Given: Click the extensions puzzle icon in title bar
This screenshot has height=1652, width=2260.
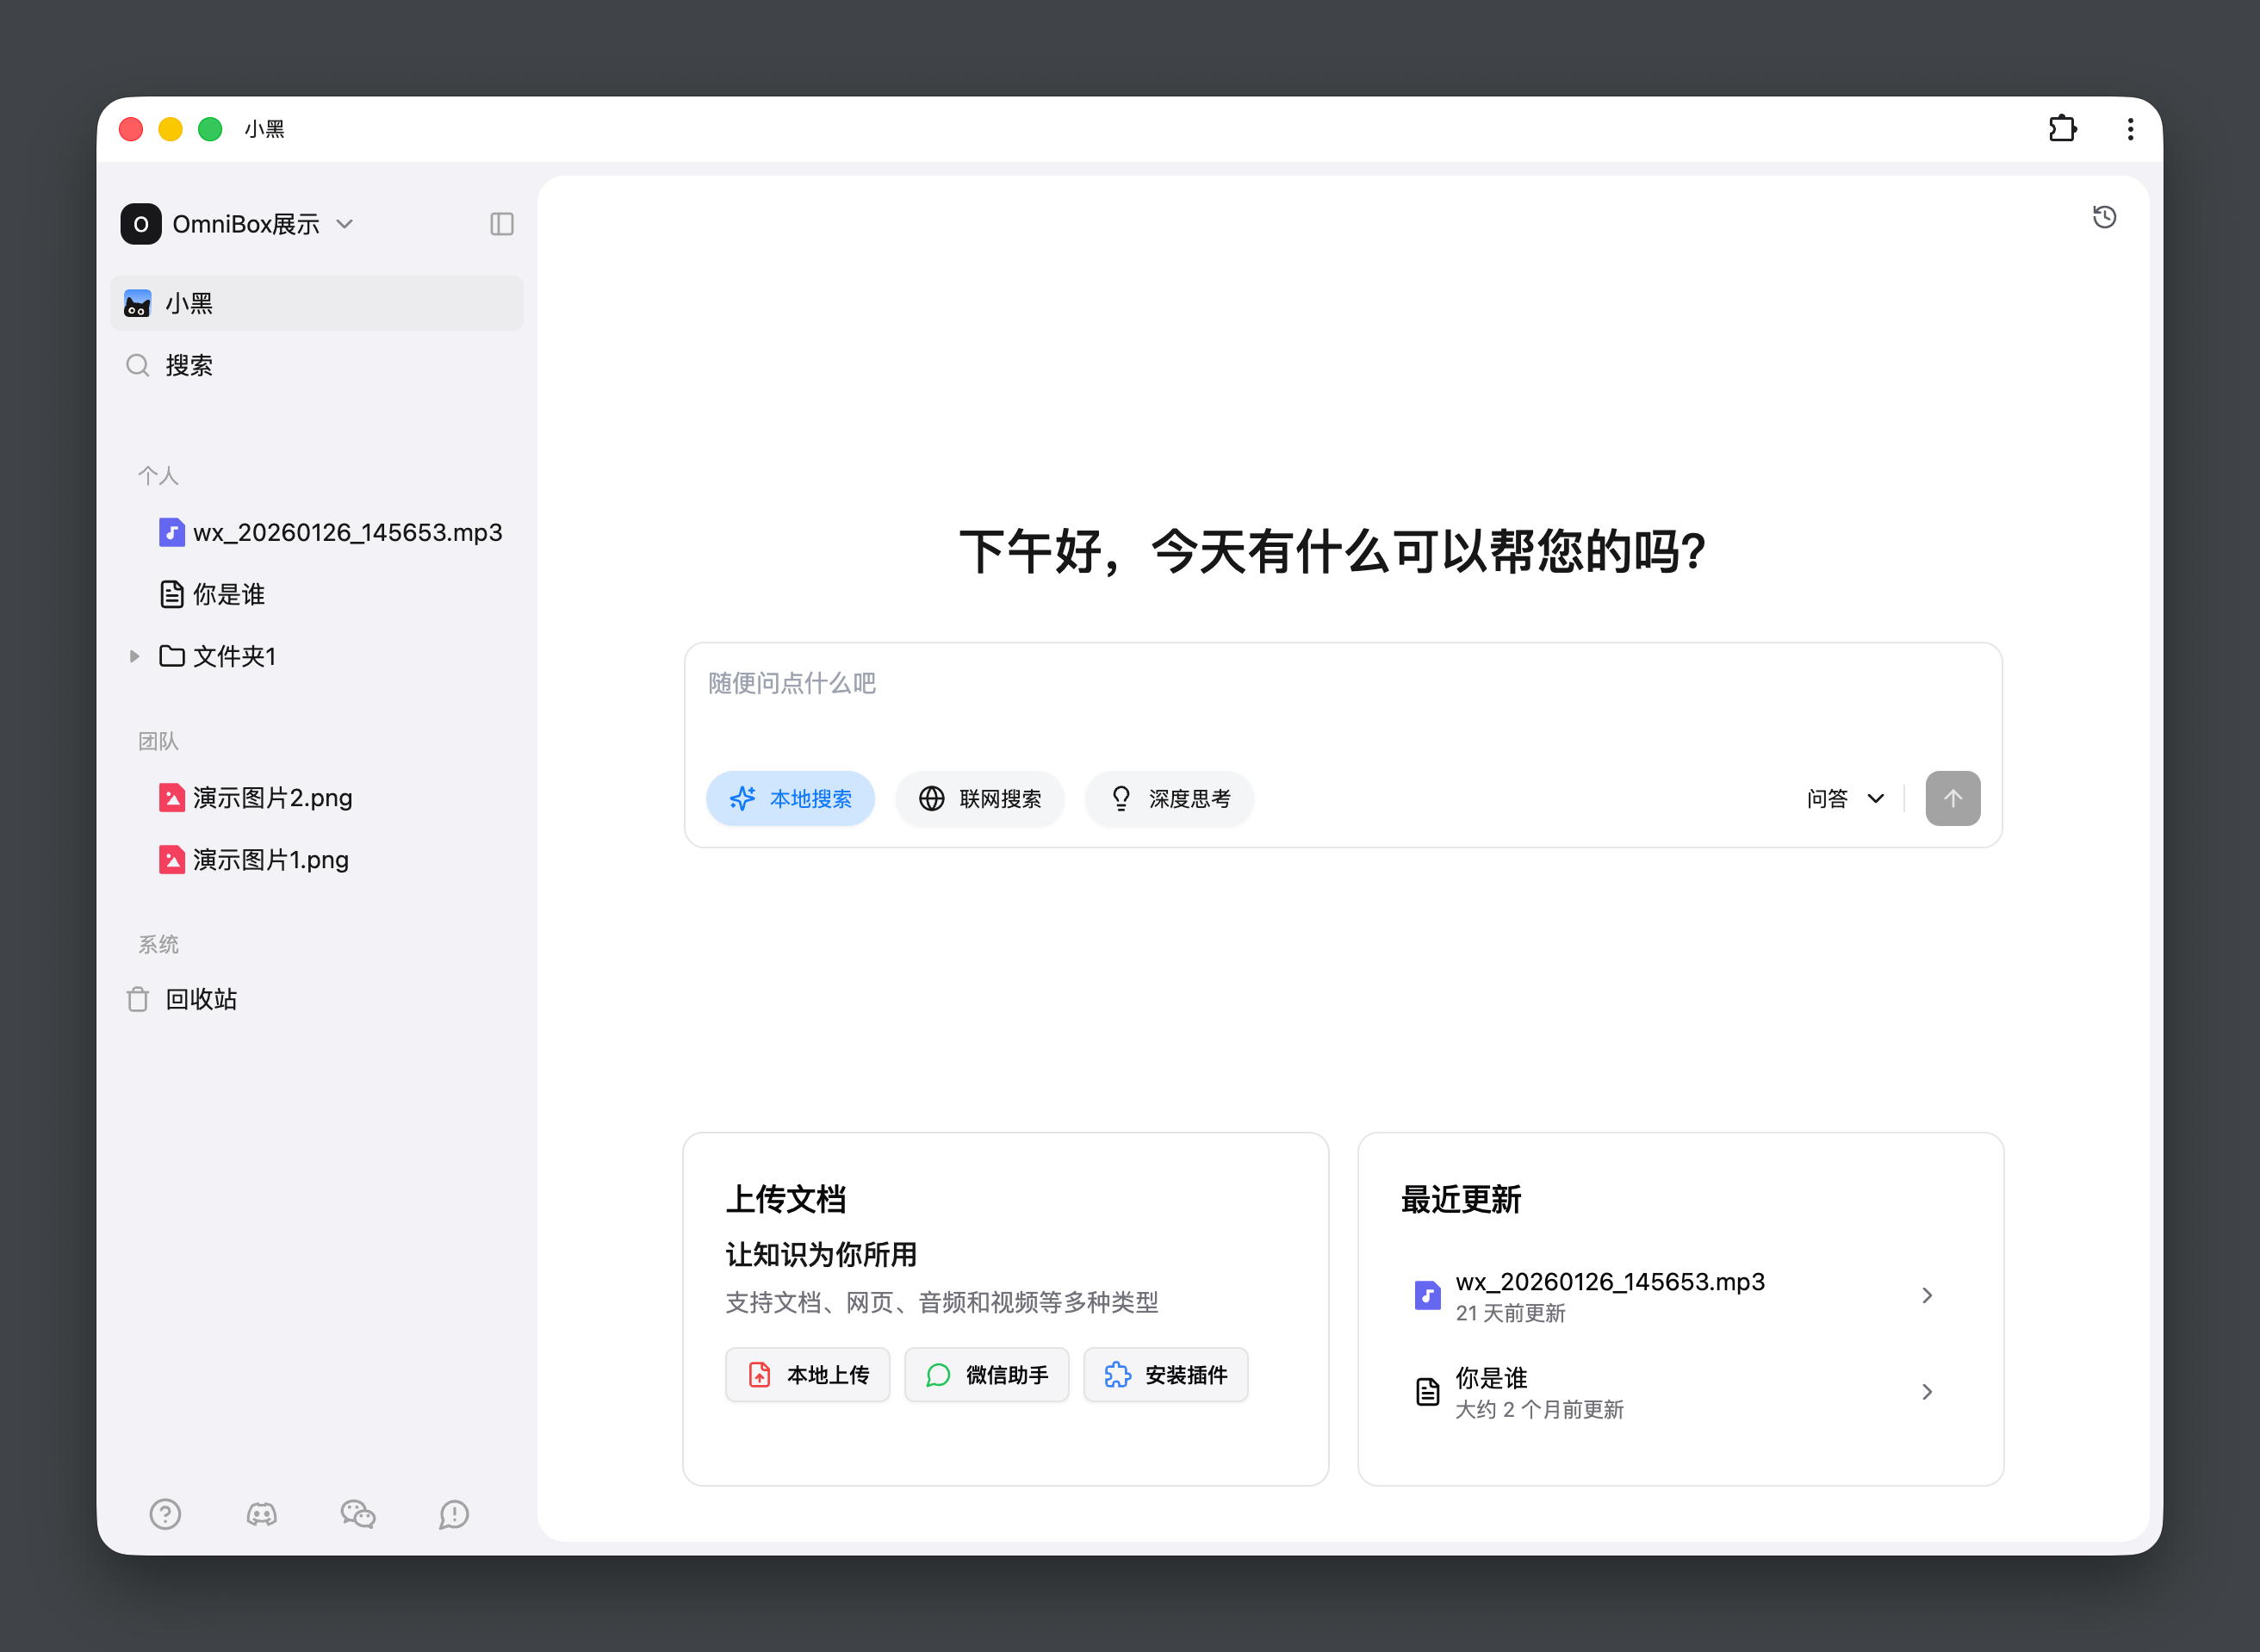Looking at the screenshot, I should pyautogui.click(x=2062, y=129).
